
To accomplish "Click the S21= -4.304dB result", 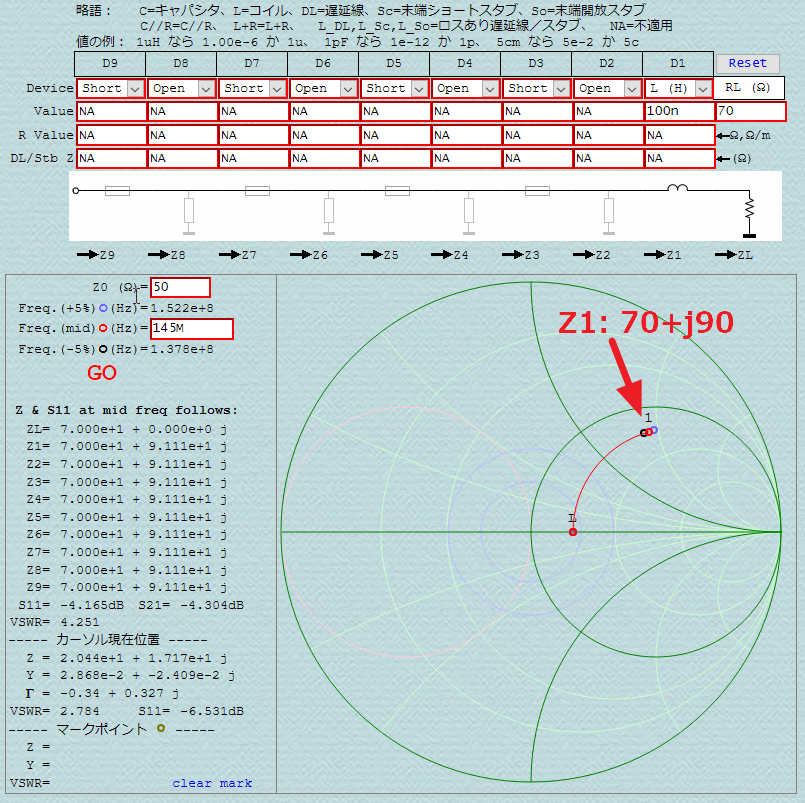I will point(191,605).
